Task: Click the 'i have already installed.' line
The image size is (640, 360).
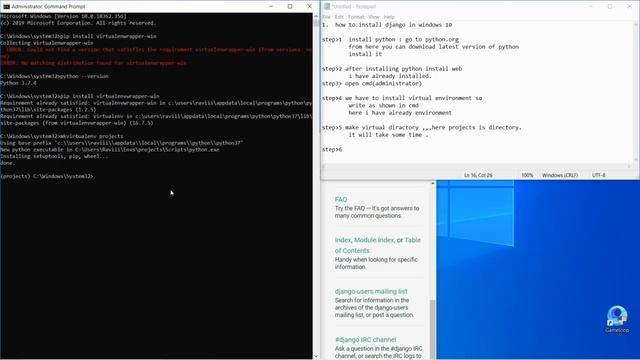Action: pyautogui.click(x=390, y=76)
